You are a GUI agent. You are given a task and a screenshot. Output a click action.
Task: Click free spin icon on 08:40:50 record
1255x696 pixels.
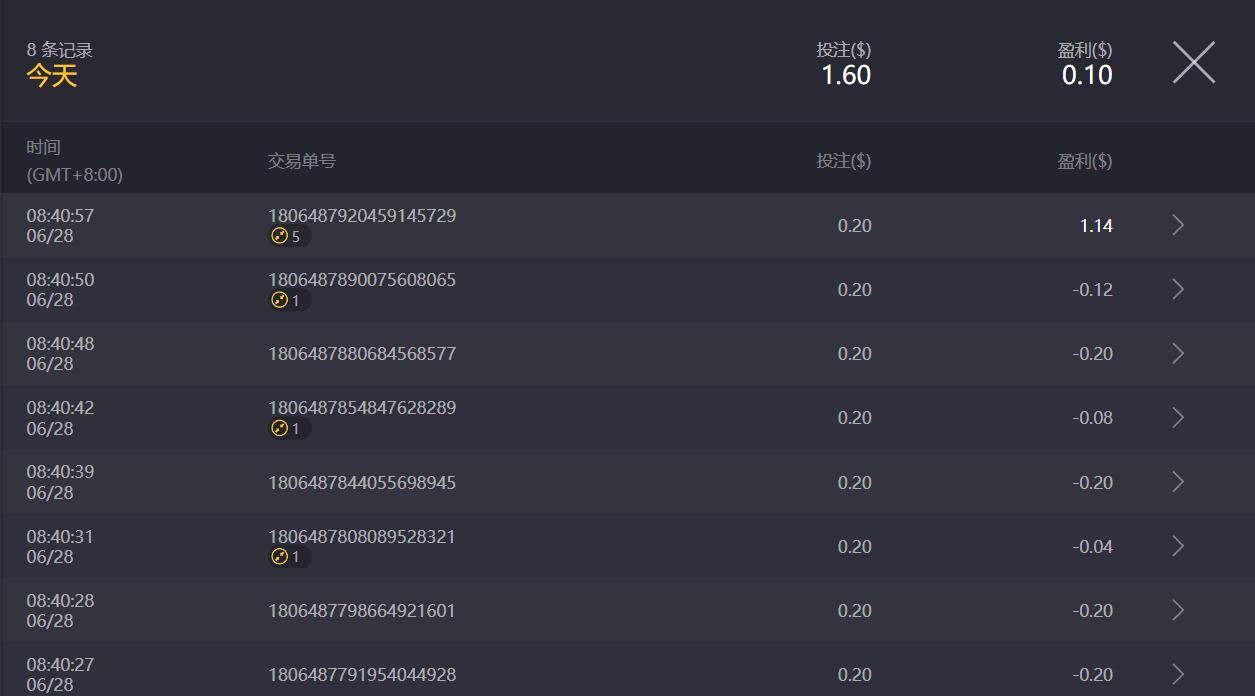280,301
